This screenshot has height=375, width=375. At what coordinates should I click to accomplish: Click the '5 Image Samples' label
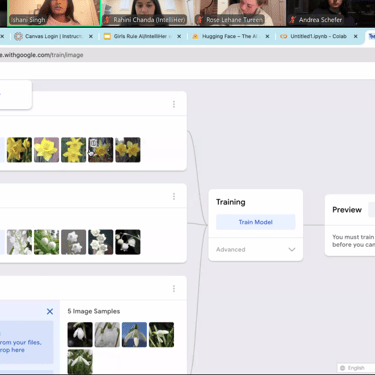[94, 311]
